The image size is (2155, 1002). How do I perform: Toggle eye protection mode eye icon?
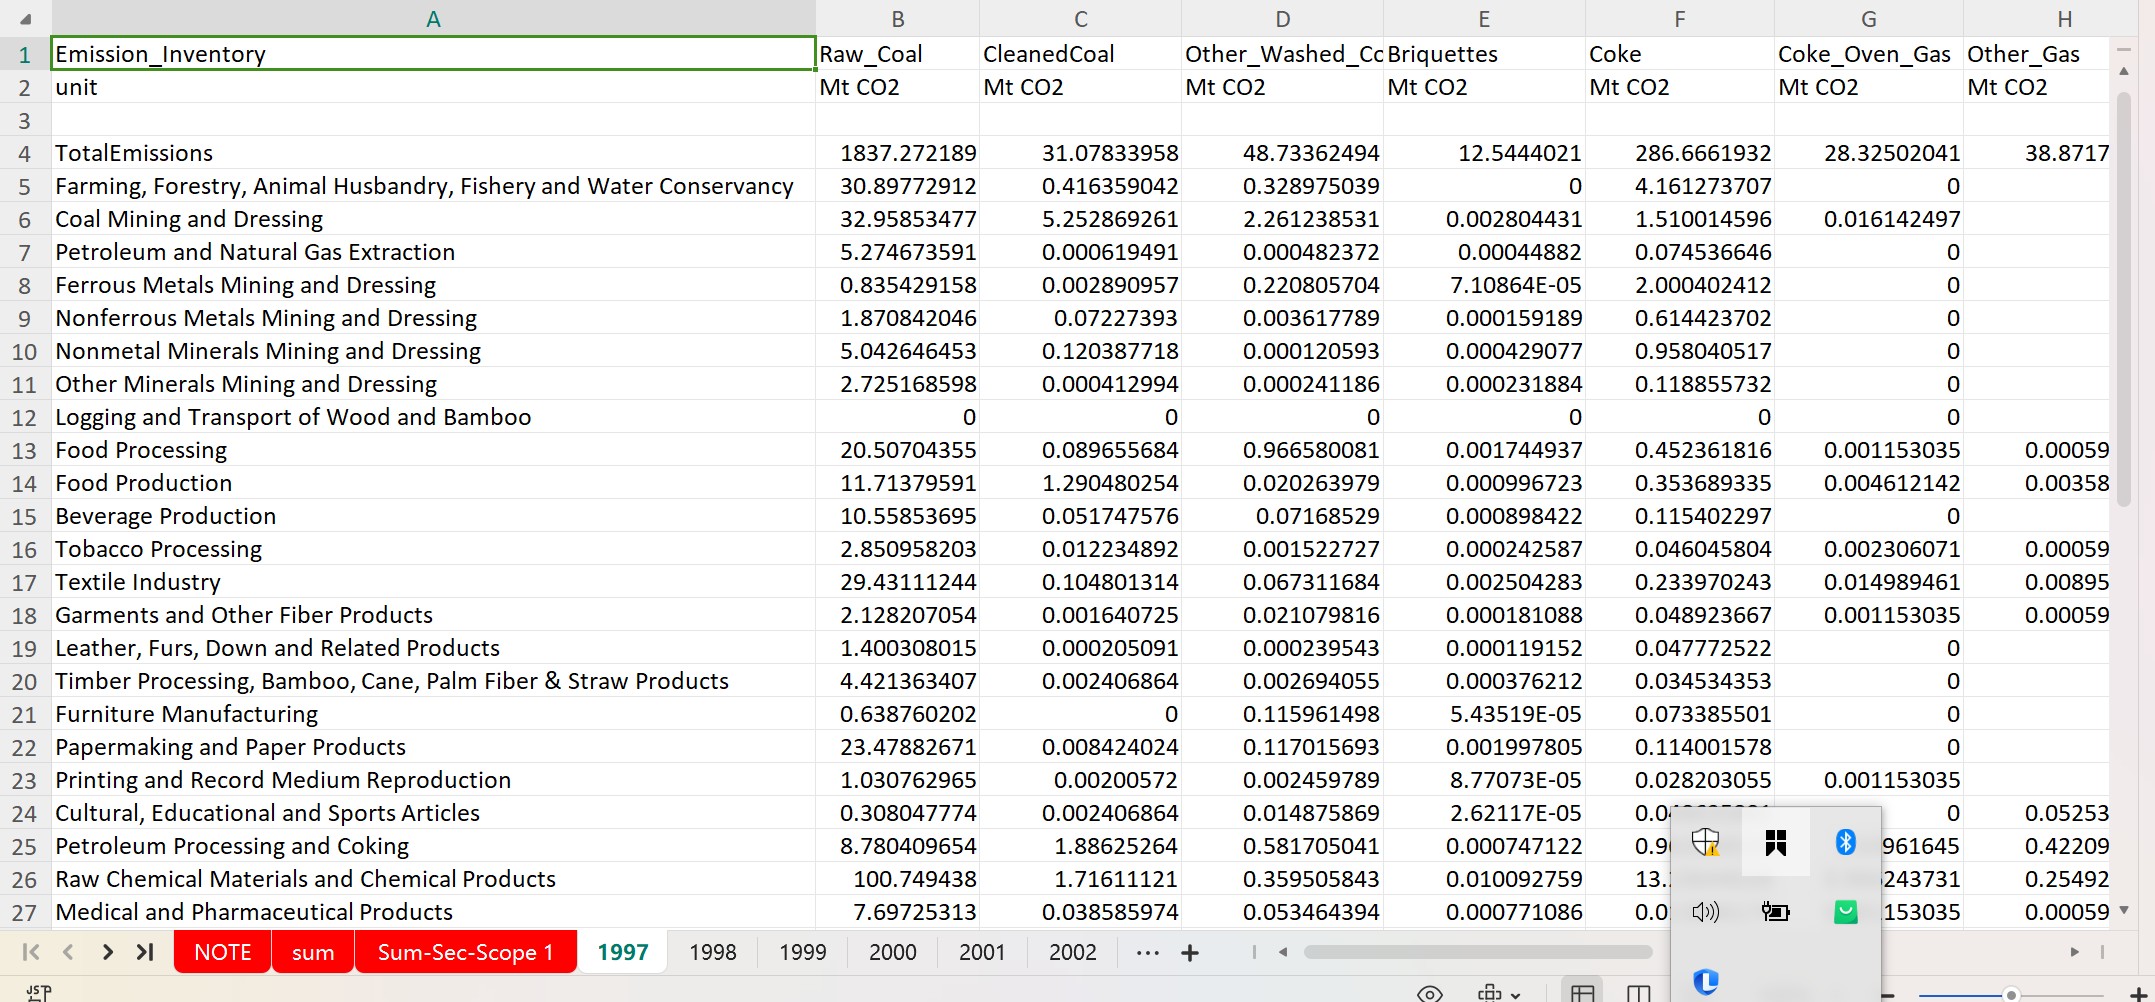click(1430, 993)
